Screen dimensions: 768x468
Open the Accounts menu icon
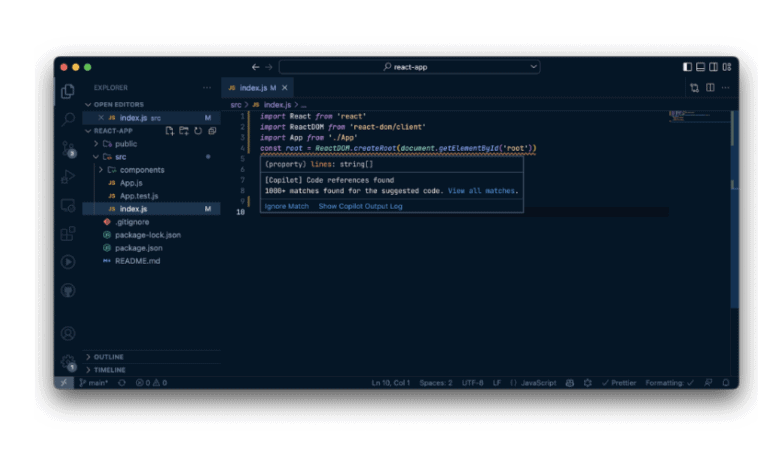tap(68, 334)
